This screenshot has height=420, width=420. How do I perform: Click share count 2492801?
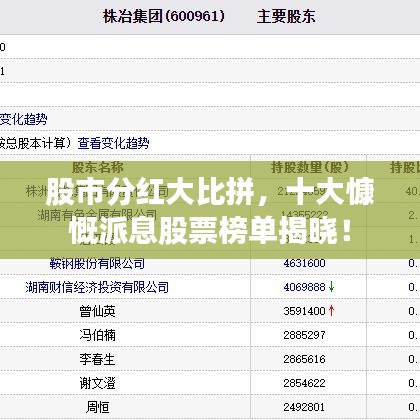(304, 407)
